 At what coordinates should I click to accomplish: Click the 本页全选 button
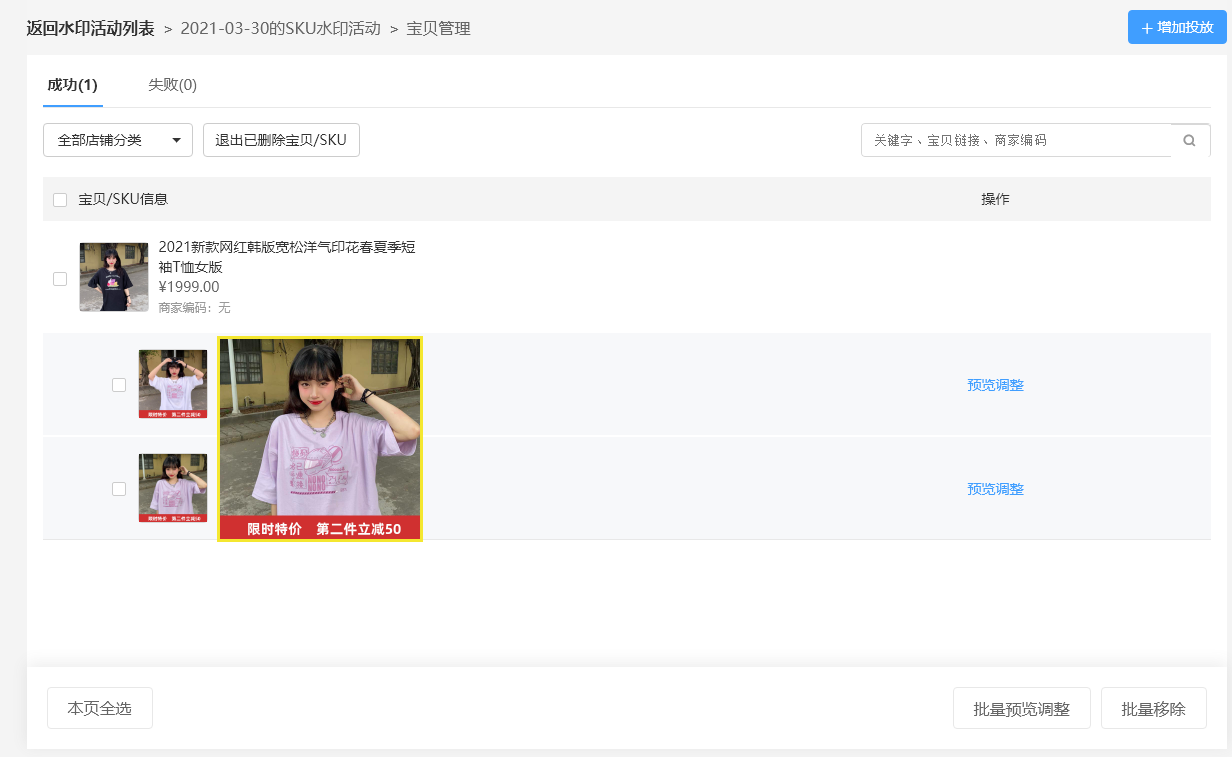coord(100,708)
